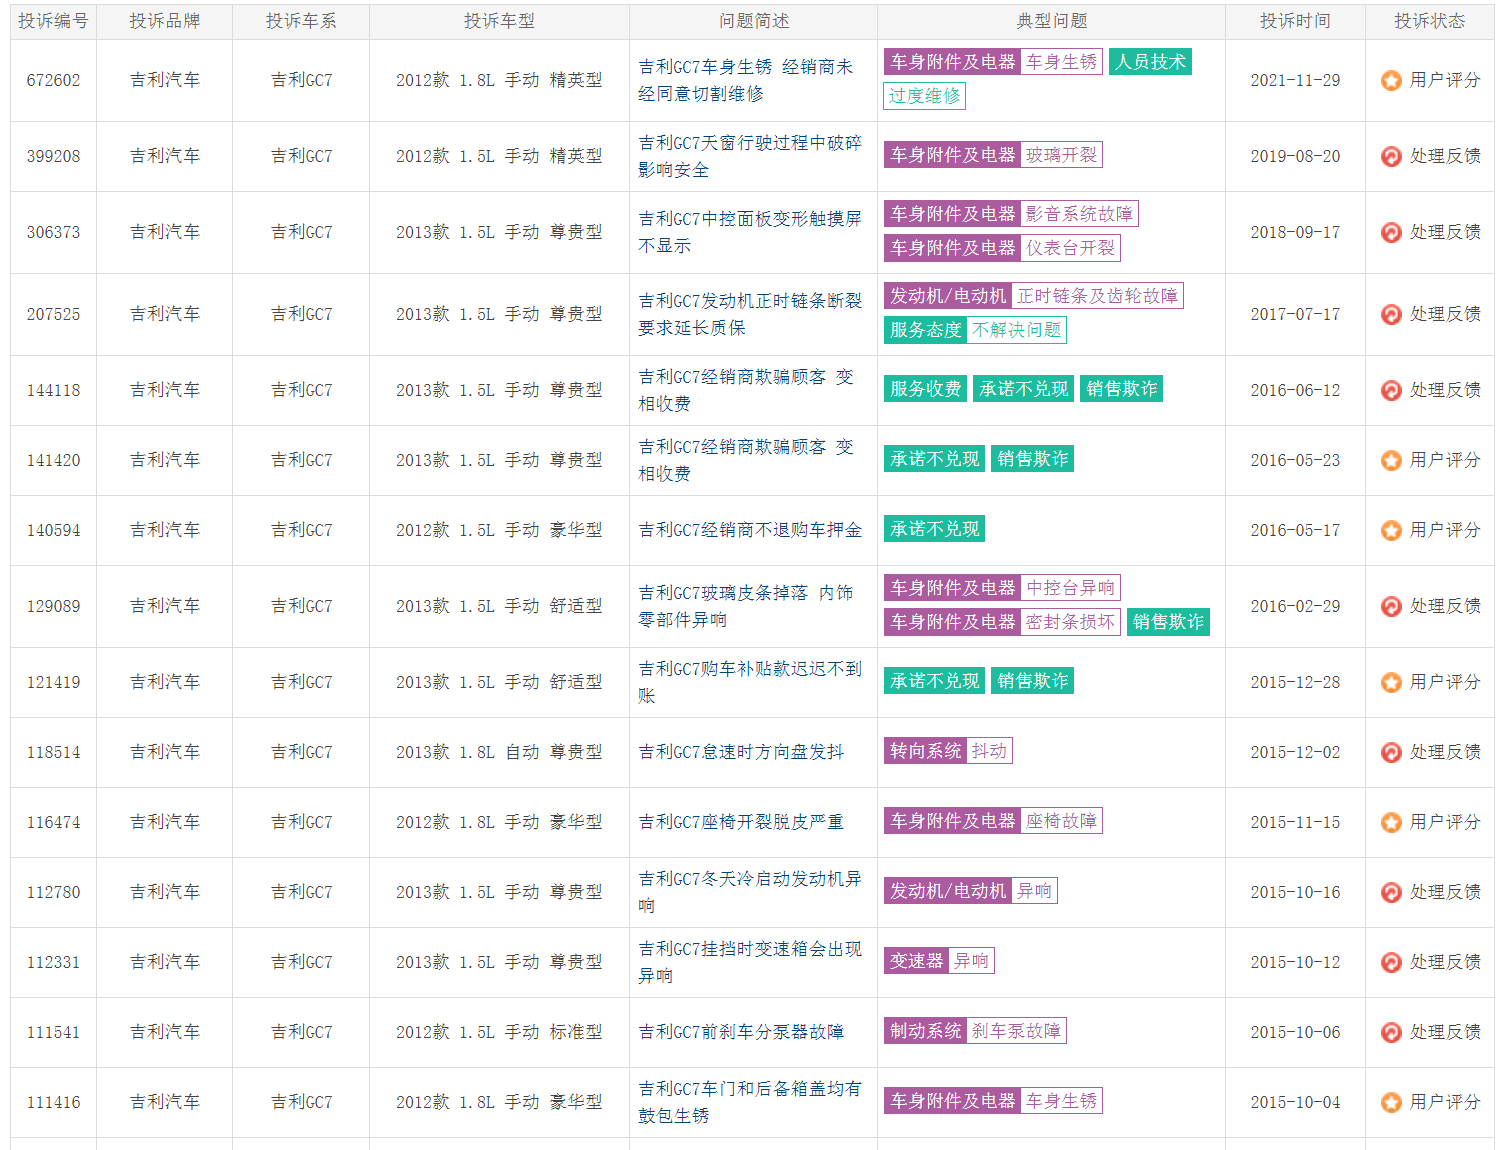Click the '影音系统故障' tag
The width and height of the screenshot is (1501, 1150).
pyautogui.click(x=1080, y=214)
